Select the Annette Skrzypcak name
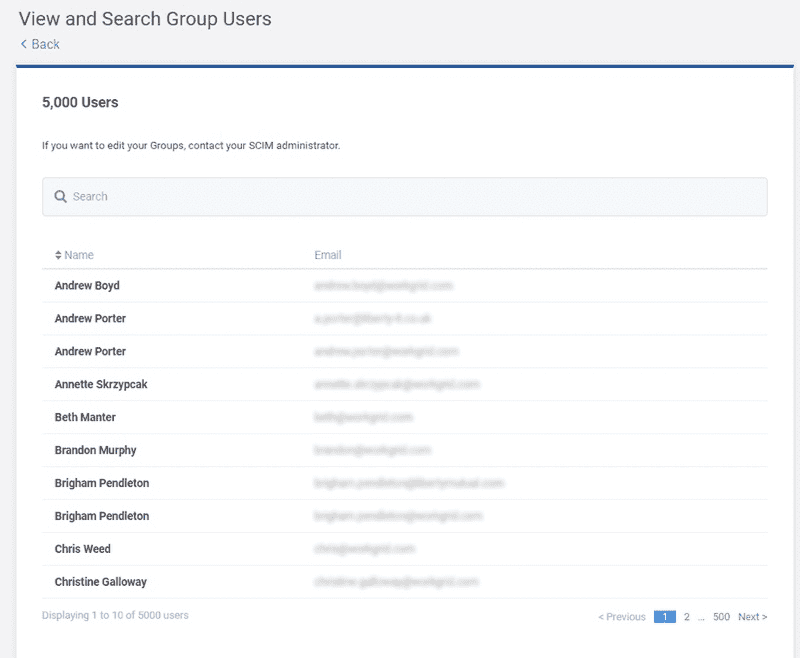Image resolution: width=800 pixels, height=658 pixels. [x=101, y=384]
